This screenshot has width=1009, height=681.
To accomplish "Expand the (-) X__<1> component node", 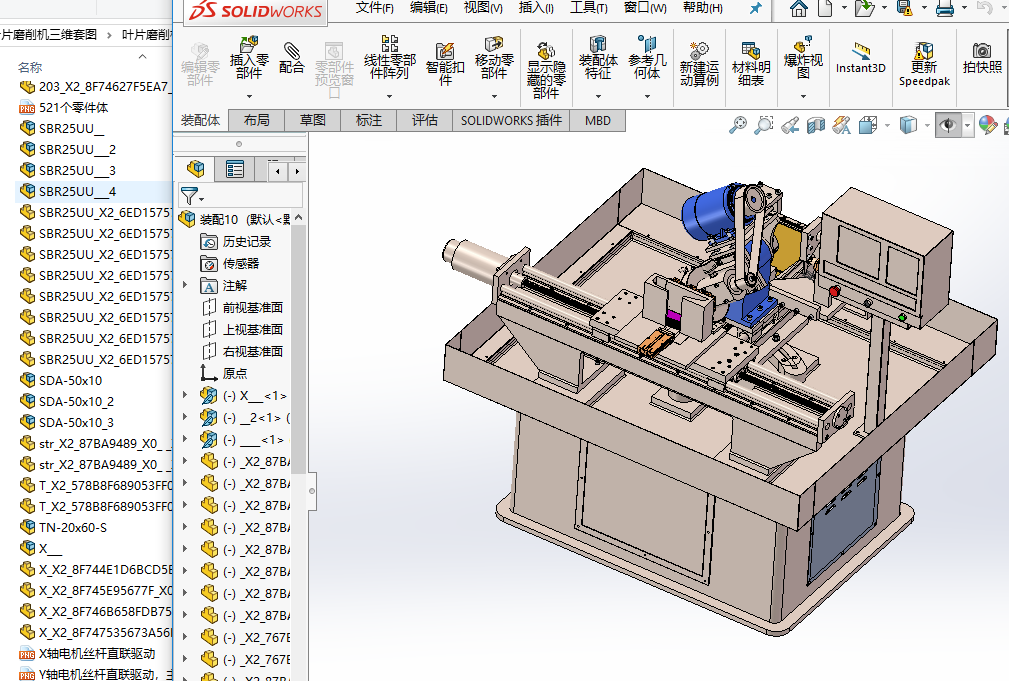I will coord(185,395).
